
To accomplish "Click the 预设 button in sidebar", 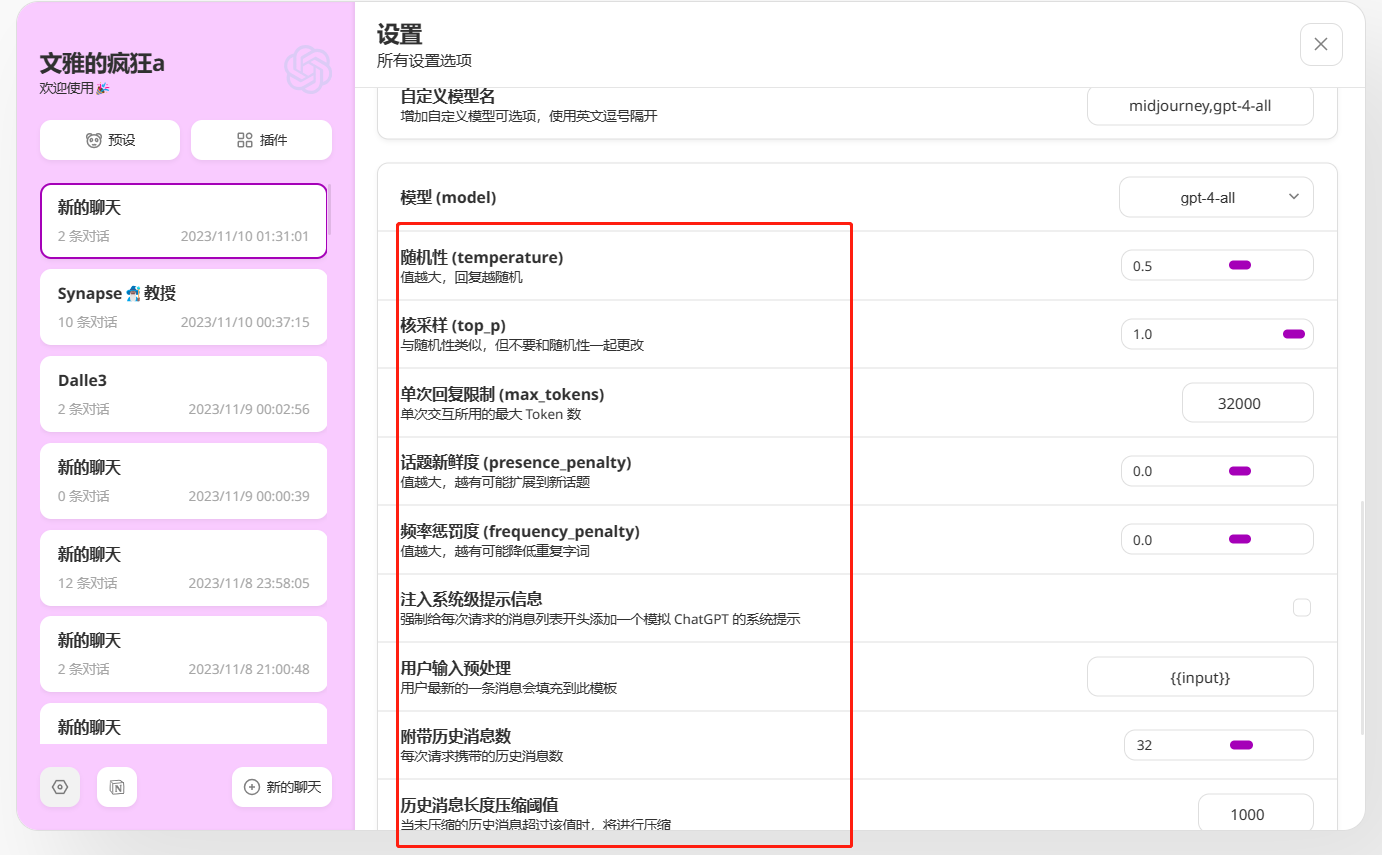I will click(x=110, y=139).
